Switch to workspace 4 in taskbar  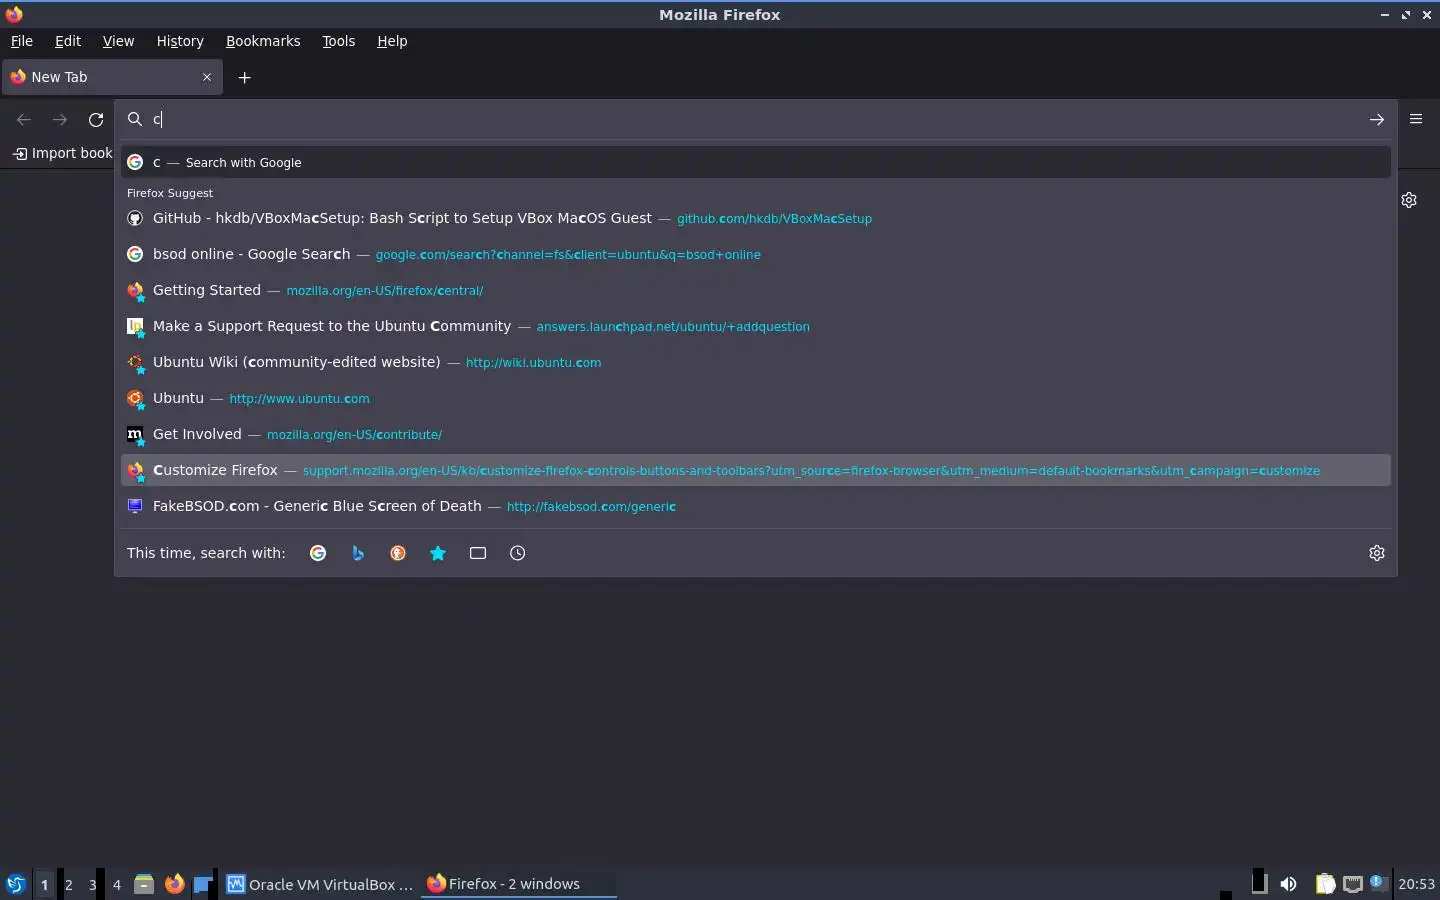click(x=116, y=884)
